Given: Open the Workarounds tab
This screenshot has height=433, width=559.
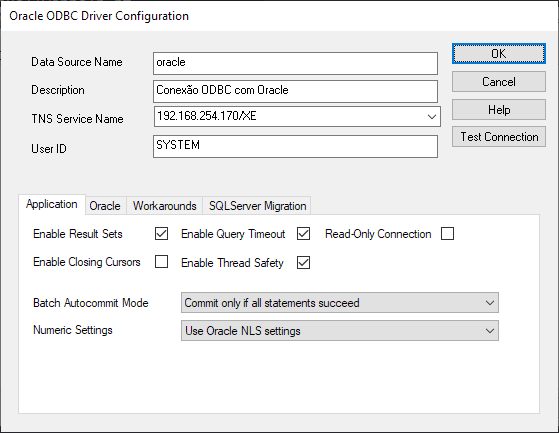Looking at the screenshot, I should [164, 206].
